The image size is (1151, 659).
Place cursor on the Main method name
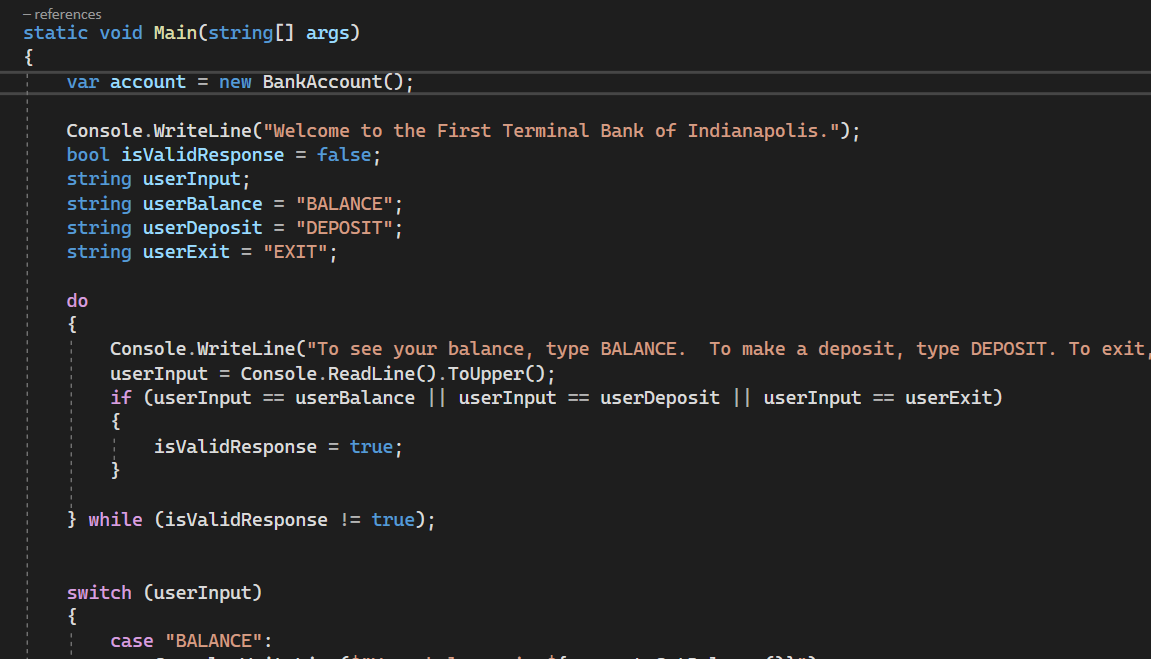pyautogui.click(x=175, y=32)
